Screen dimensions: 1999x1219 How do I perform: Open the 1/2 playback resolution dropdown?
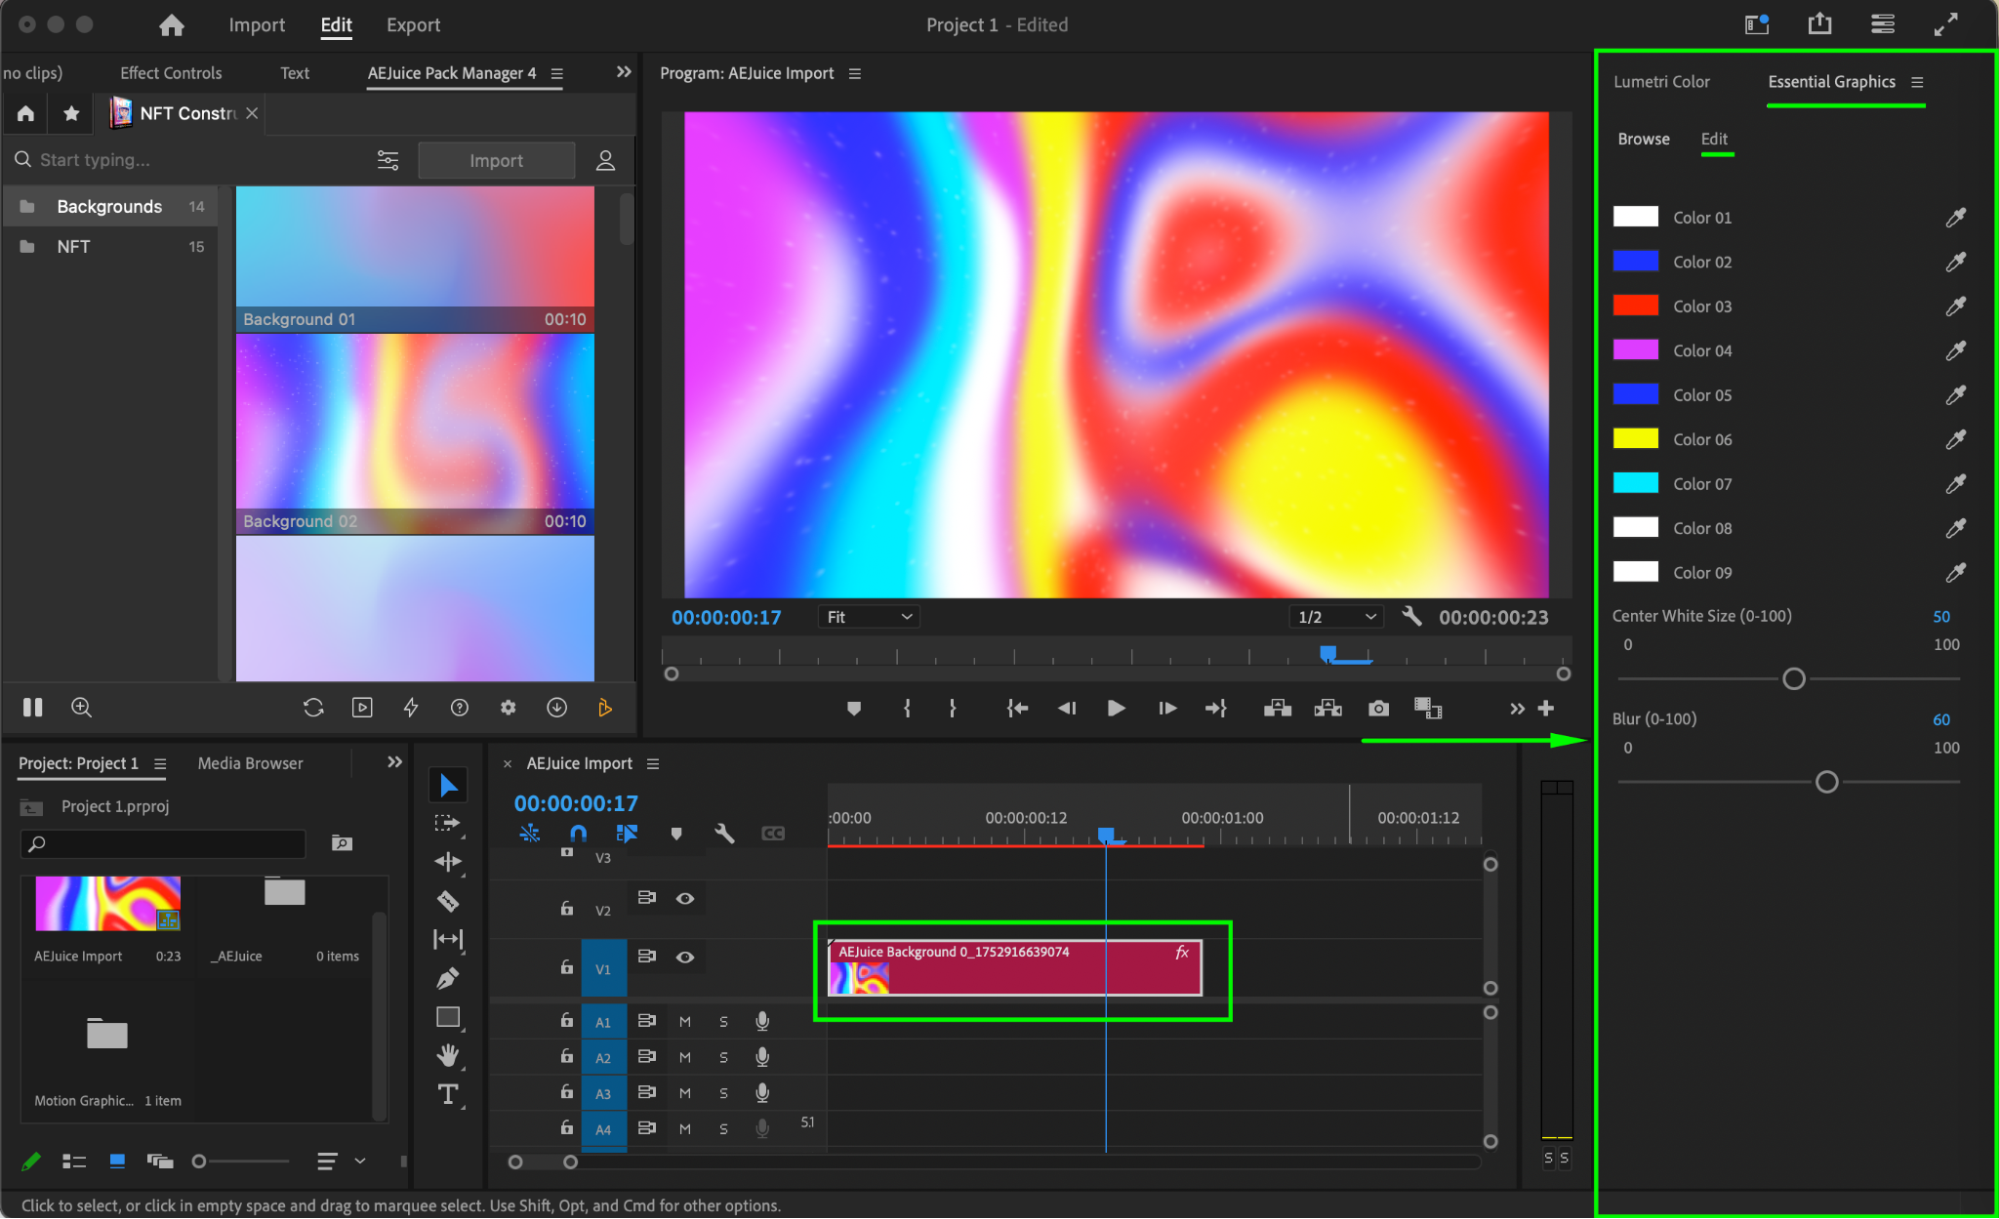click(x=1337, y=617)
